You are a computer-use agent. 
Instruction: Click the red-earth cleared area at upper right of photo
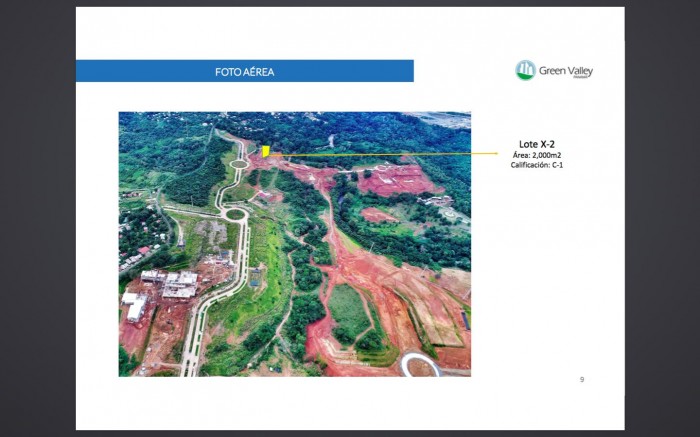click(x=400, y=180)
